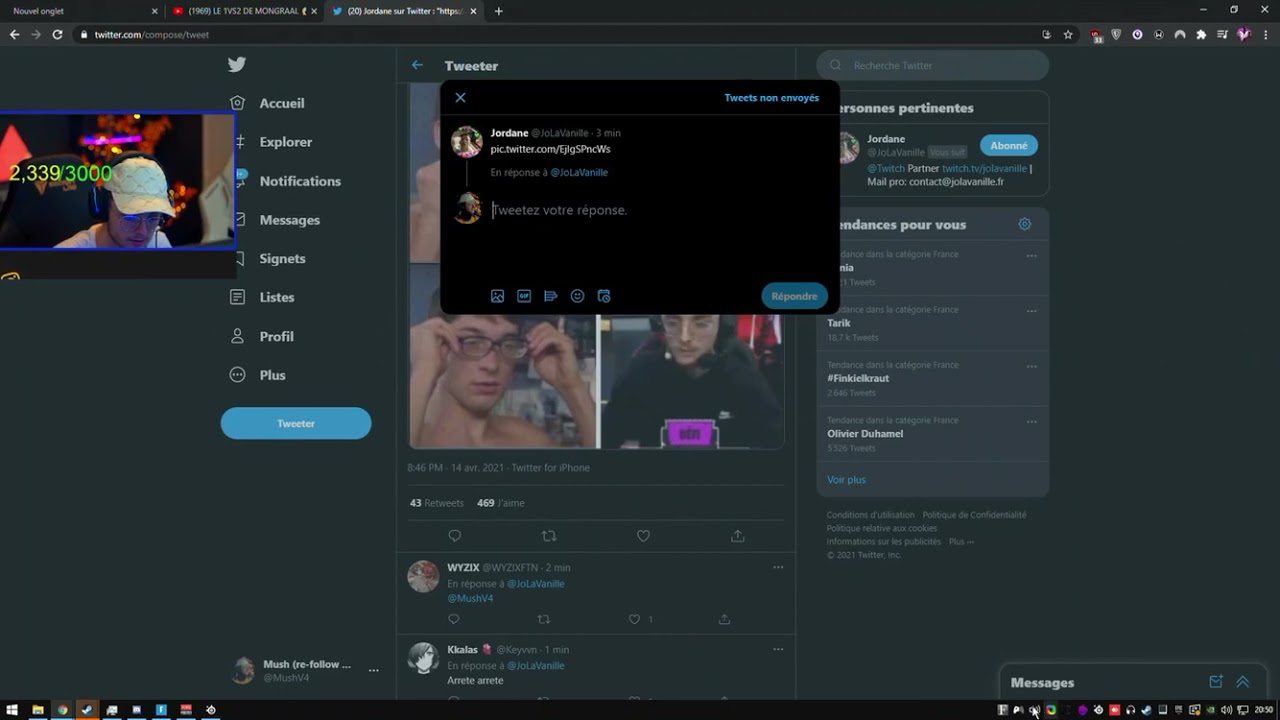Open the glasses meme image
Image resolution: width=1280 pixels, height=720 pixels.
click(x=502, y=382)
